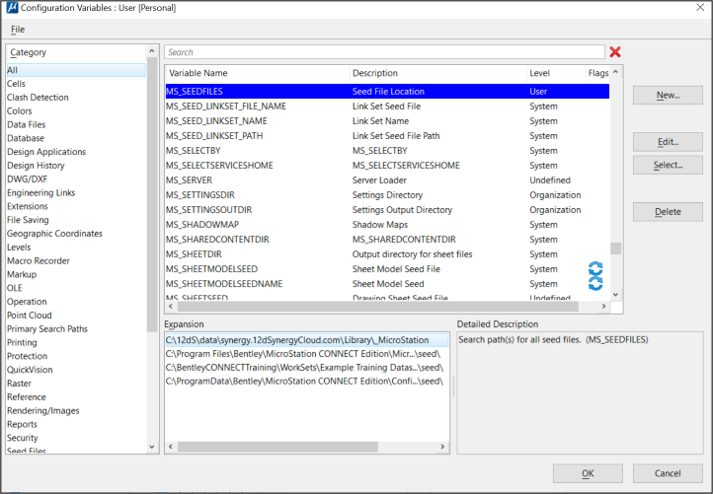713x494 pixels.
Task: Clear the search with the red X icon
Action: (615, 52)
